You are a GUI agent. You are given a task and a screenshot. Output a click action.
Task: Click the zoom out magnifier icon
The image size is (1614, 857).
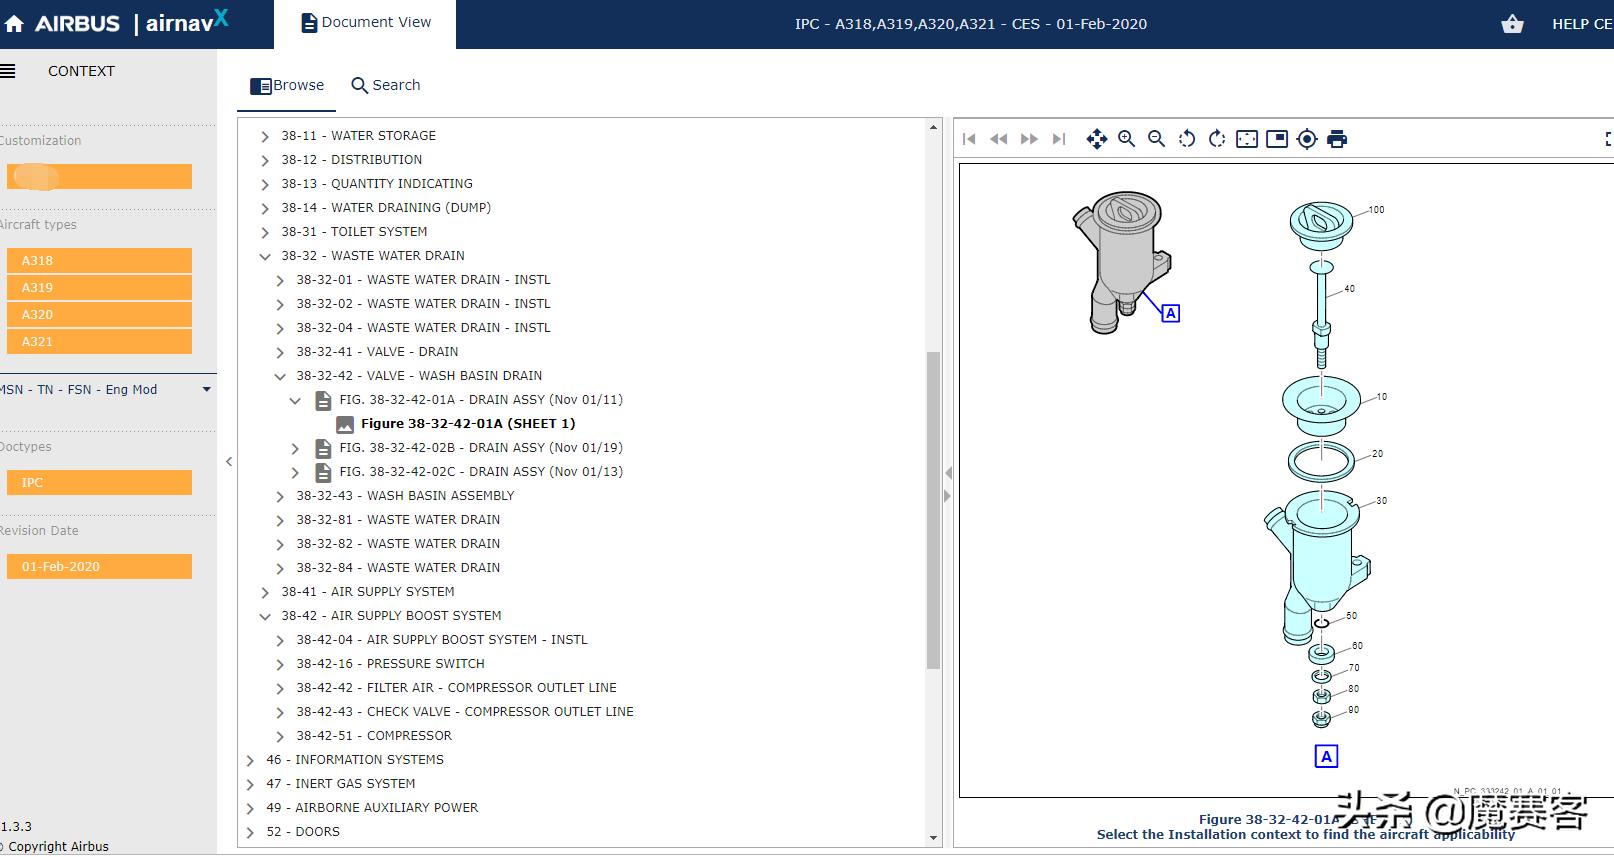coord(1156,139)
